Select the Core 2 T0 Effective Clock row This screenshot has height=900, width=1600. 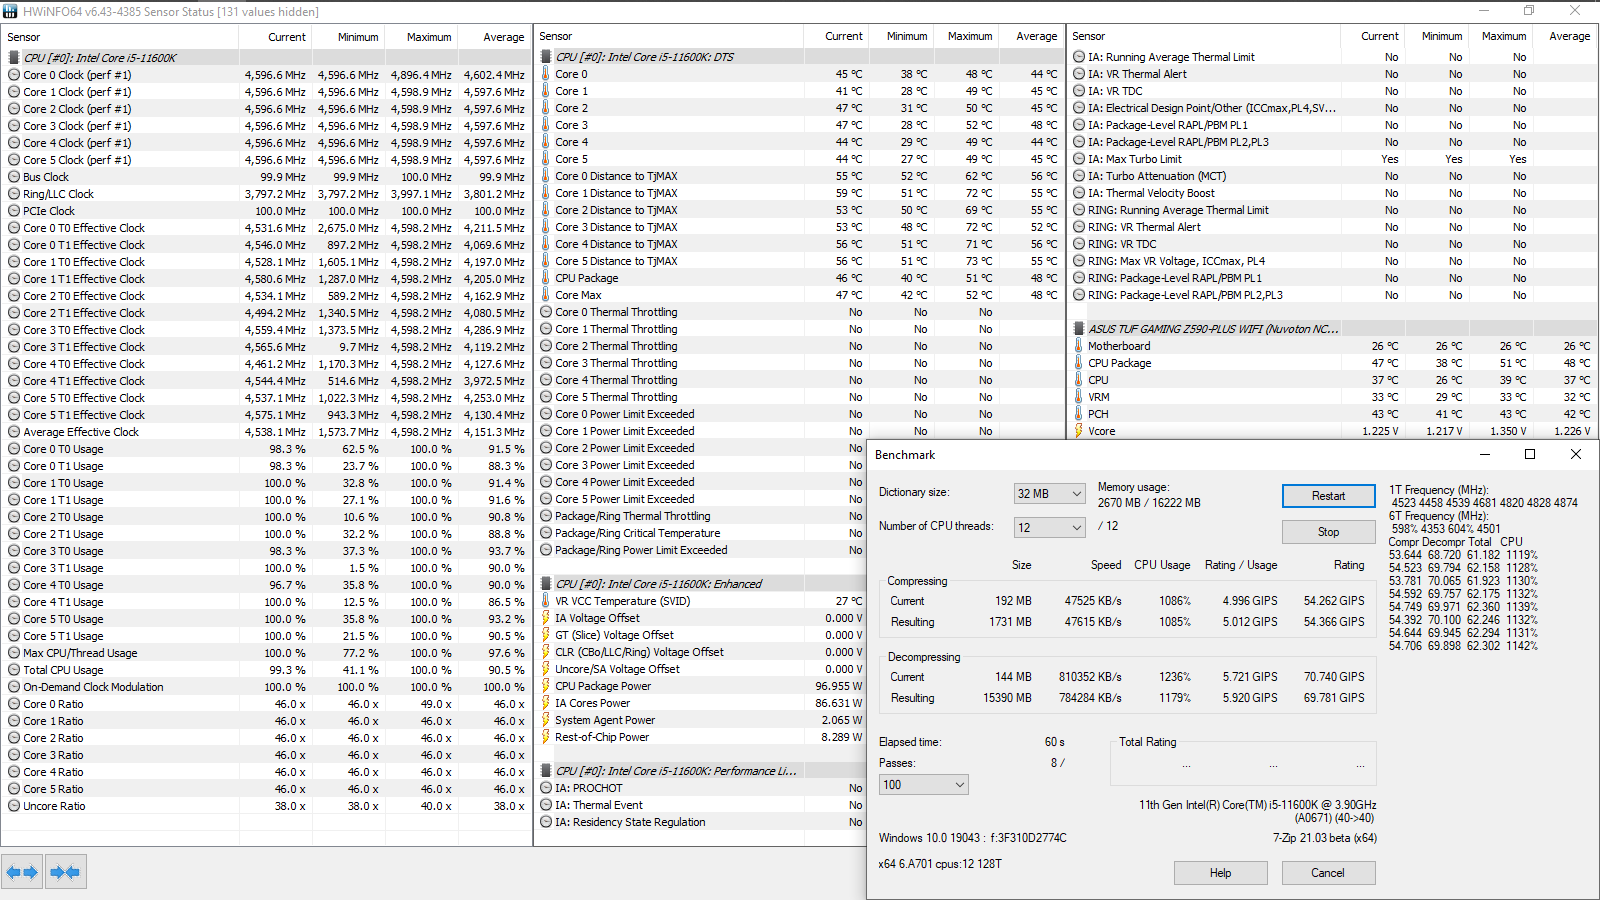point(266,296)
